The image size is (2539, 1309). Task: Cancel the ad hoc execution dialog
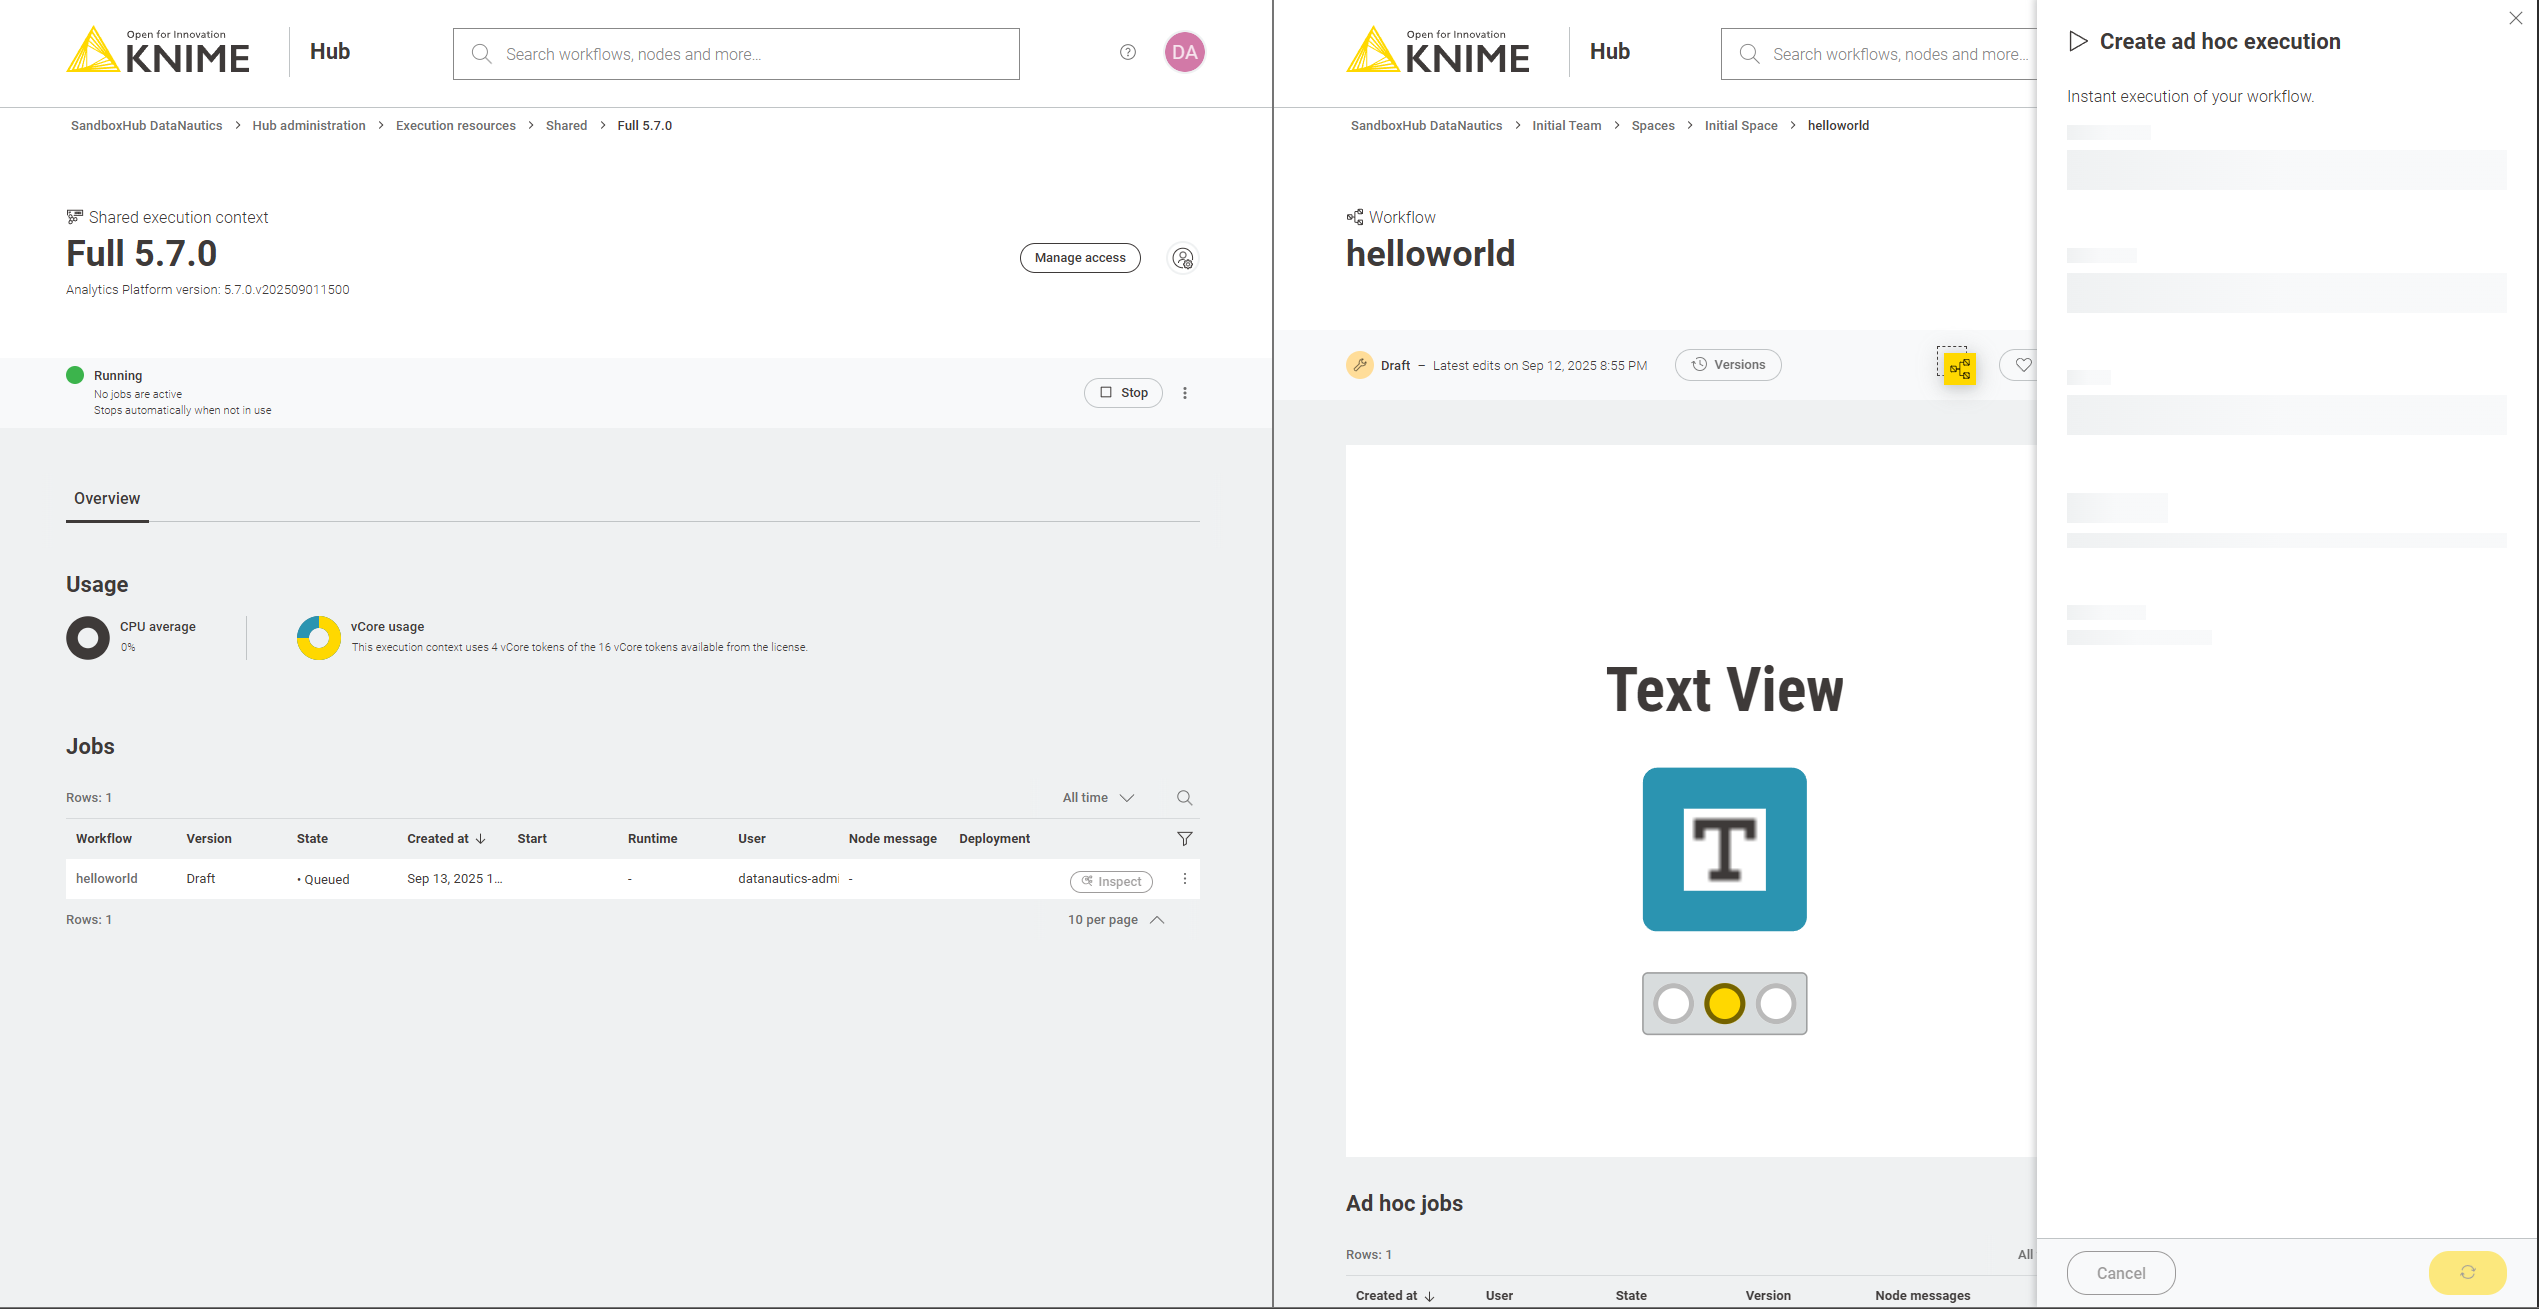pyautogui.click(x=2120, y=1272)
